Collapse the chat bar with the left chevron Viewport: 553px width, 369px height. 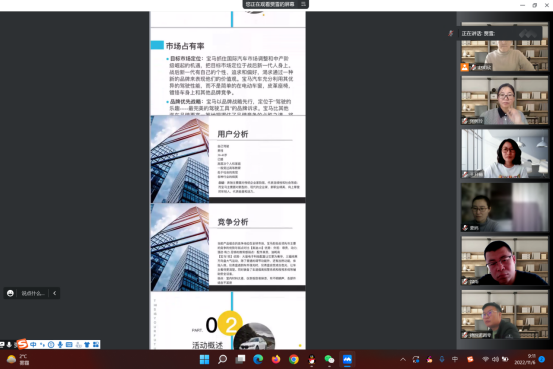[x=55, y=293]
